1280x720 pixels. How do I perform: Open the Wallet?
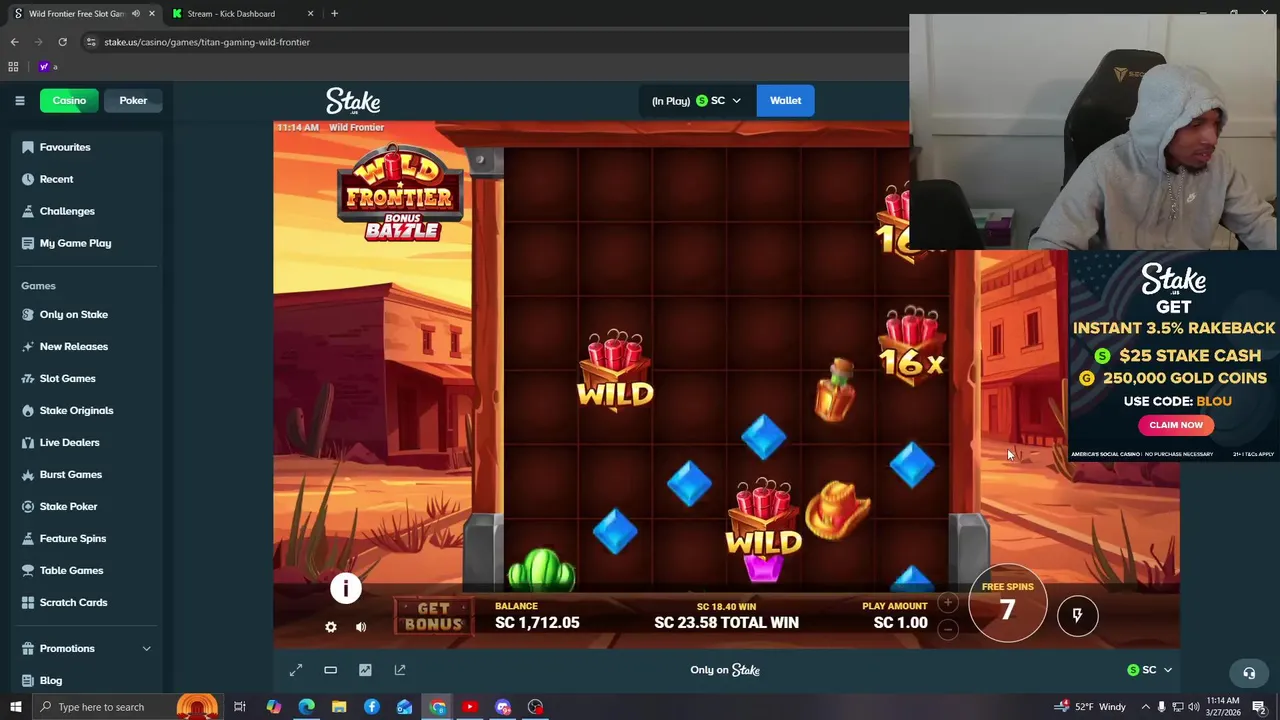point(785,100)
